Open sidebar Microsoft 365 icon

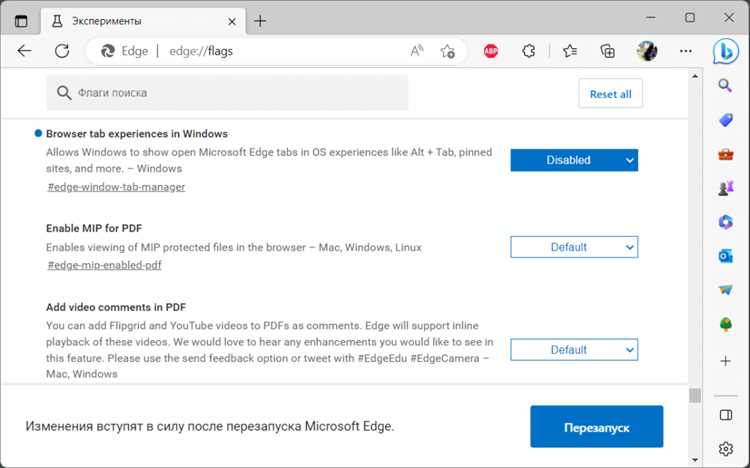[726, 222]
